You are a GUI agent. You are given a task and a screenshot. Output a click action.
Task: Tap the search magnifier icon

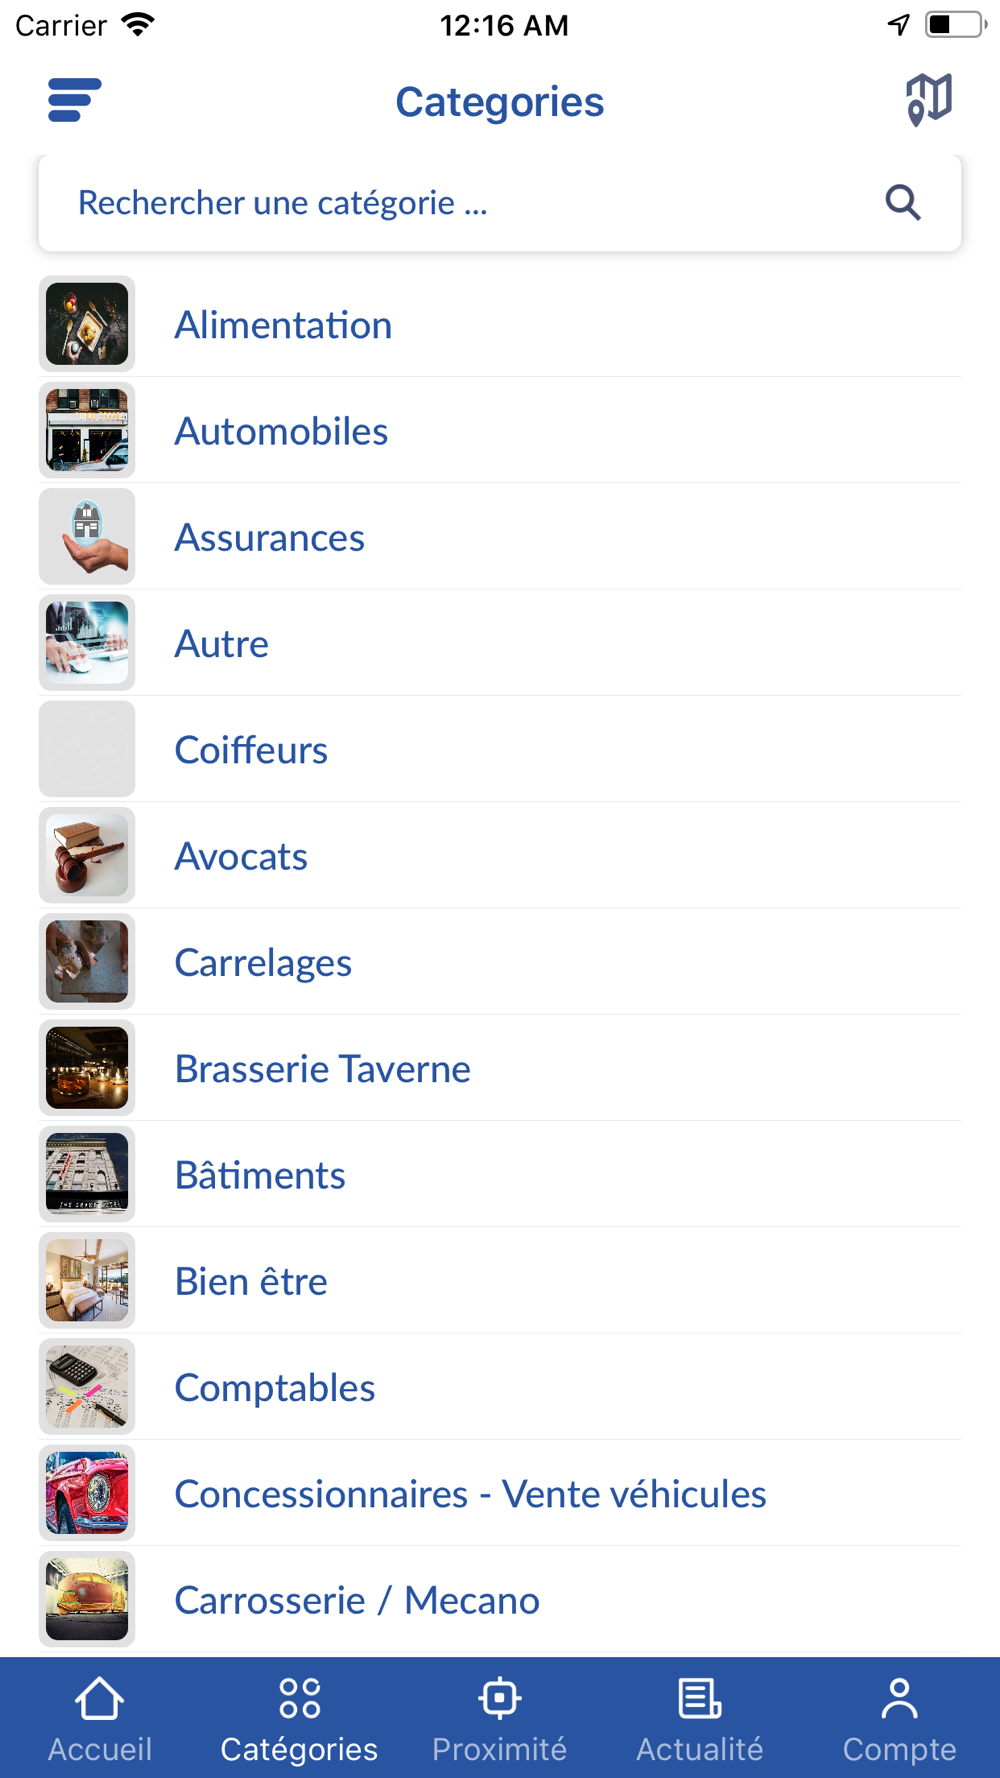[902, 203]
